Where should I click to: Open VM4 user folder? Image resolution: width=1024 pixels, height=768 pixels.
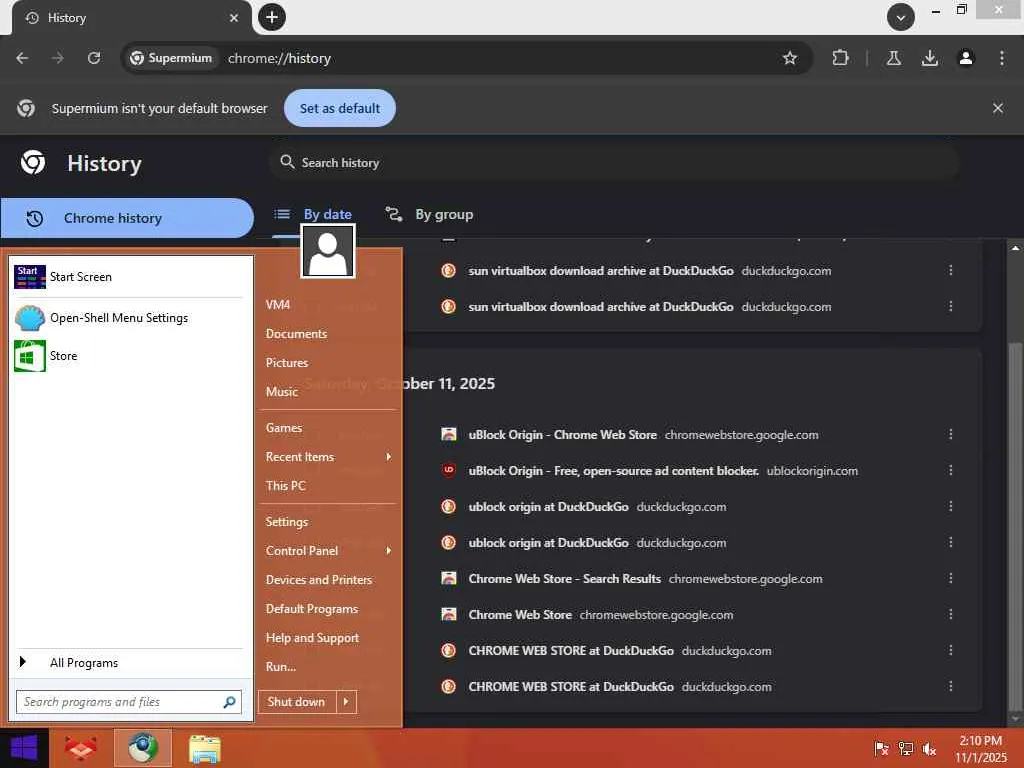(328, 305)
